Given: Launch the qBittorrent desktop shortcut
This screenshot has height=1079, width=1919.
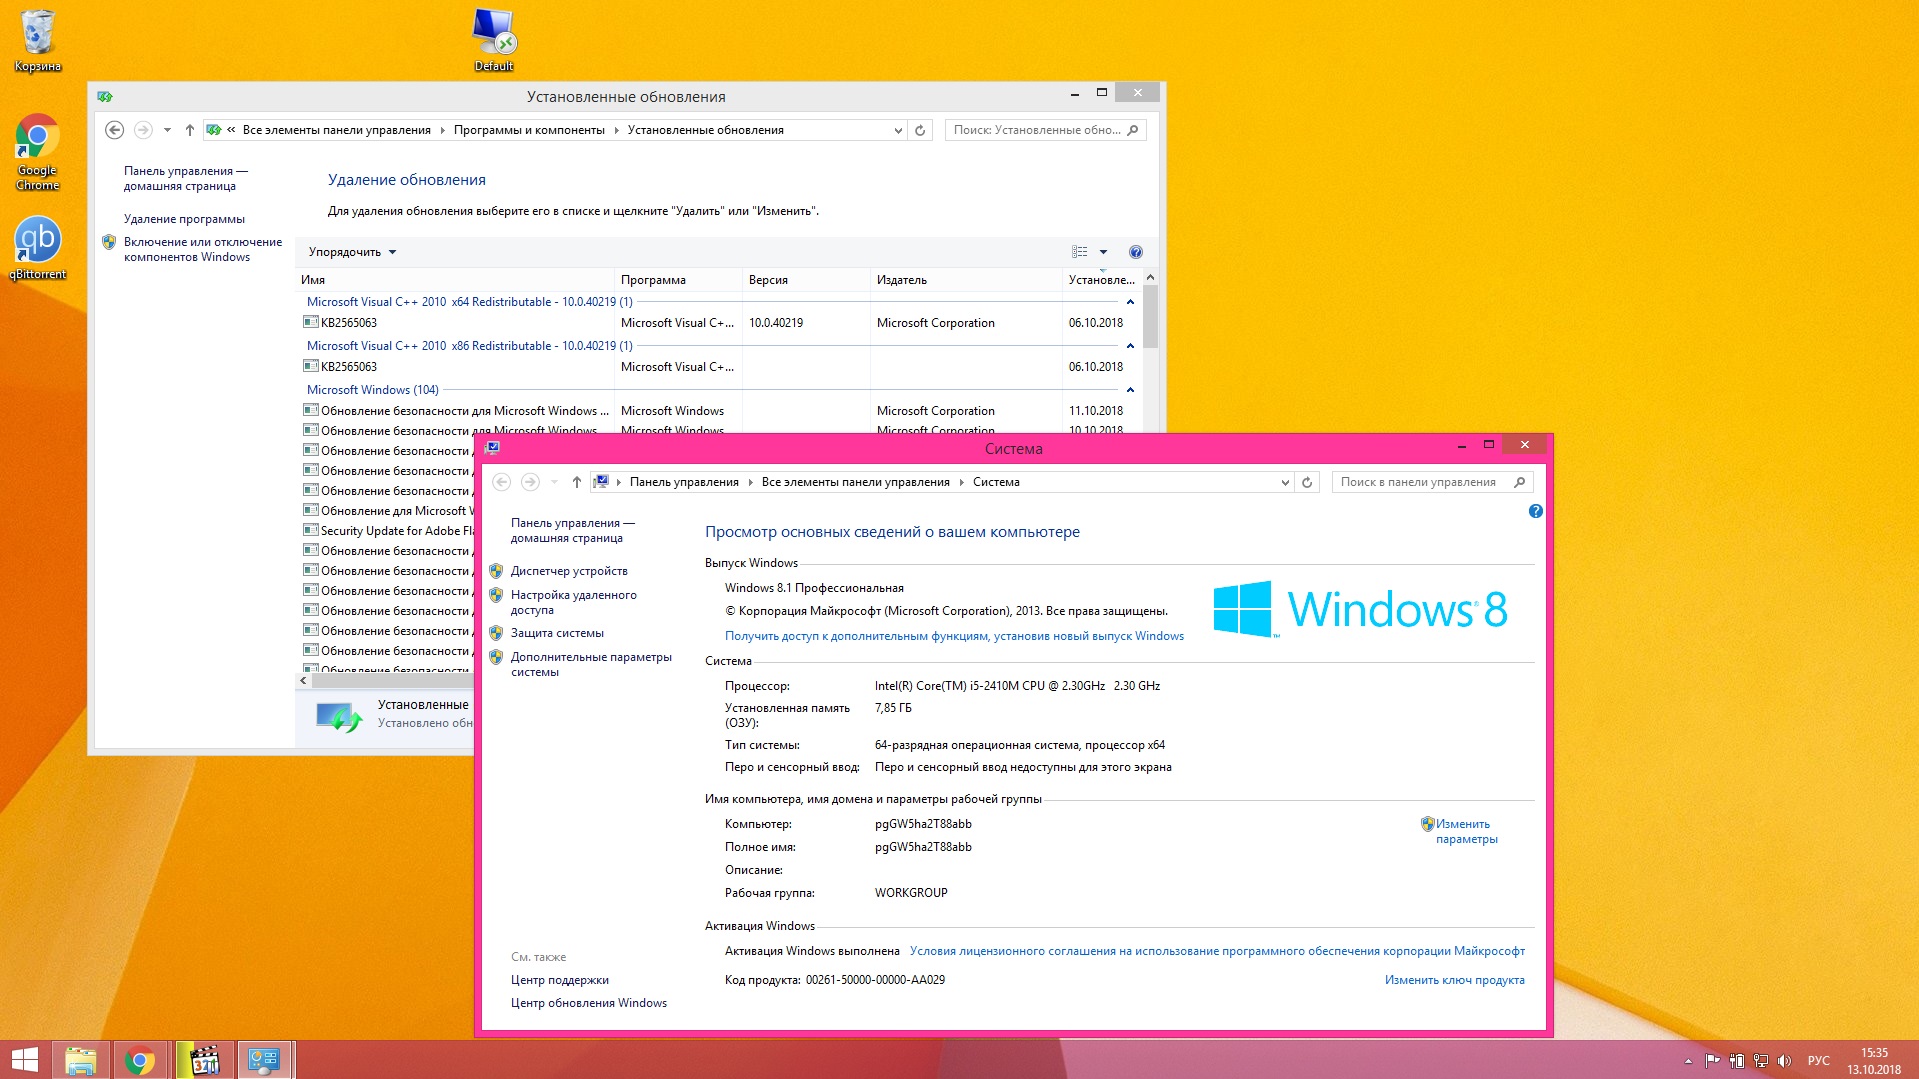Looking at the screenshot, I should coord(38,249).
